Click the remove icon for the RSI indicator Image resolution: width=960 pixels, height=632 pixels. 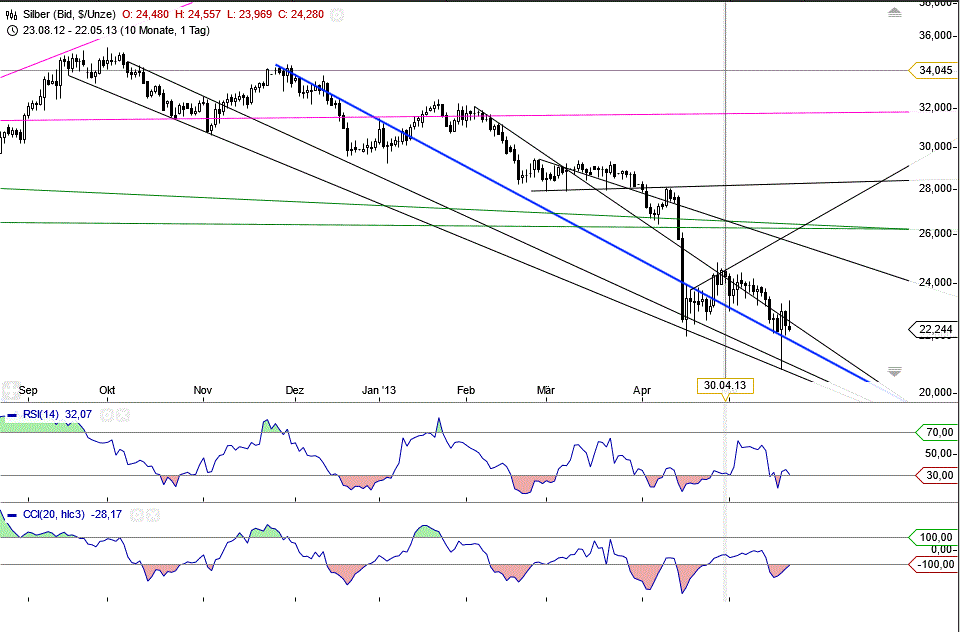coord(123,415)
